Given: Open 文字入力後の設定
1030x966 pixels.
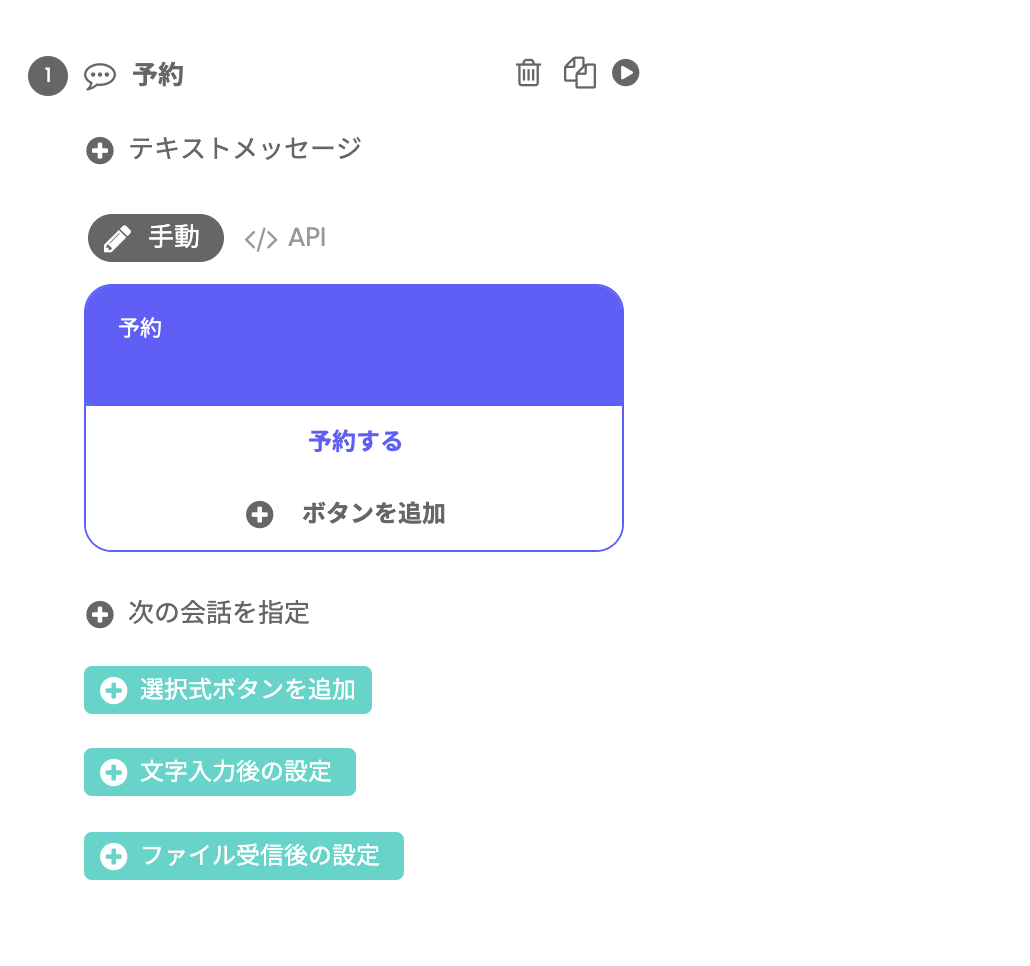Looking at the screenshot, I should tap(220, 772).
